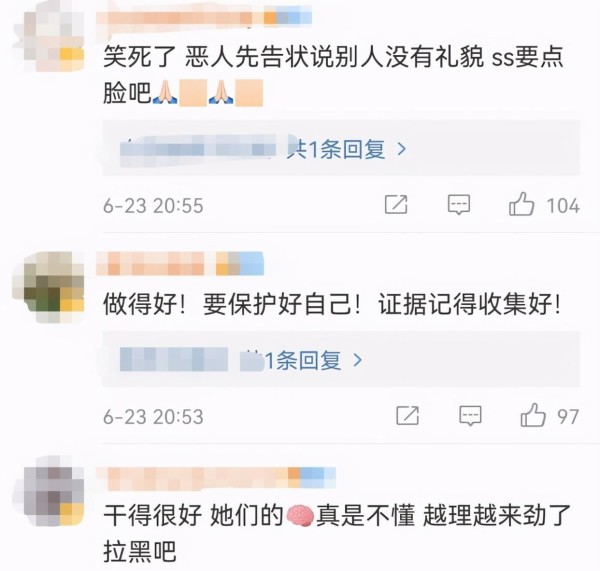Select the comment text 做得好！要保护好自己
Screen dimensions: 600x571
pos(231,305)
